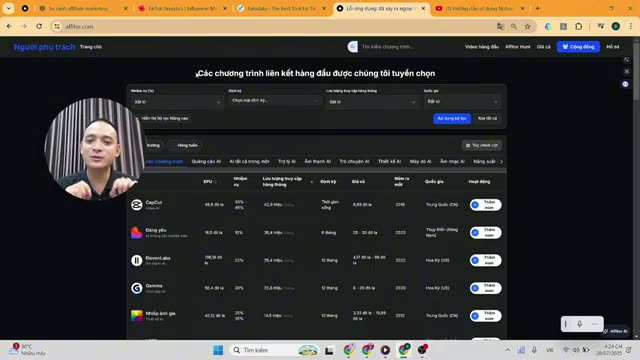Expand more AI categories with right chevron

click(502, 162)
